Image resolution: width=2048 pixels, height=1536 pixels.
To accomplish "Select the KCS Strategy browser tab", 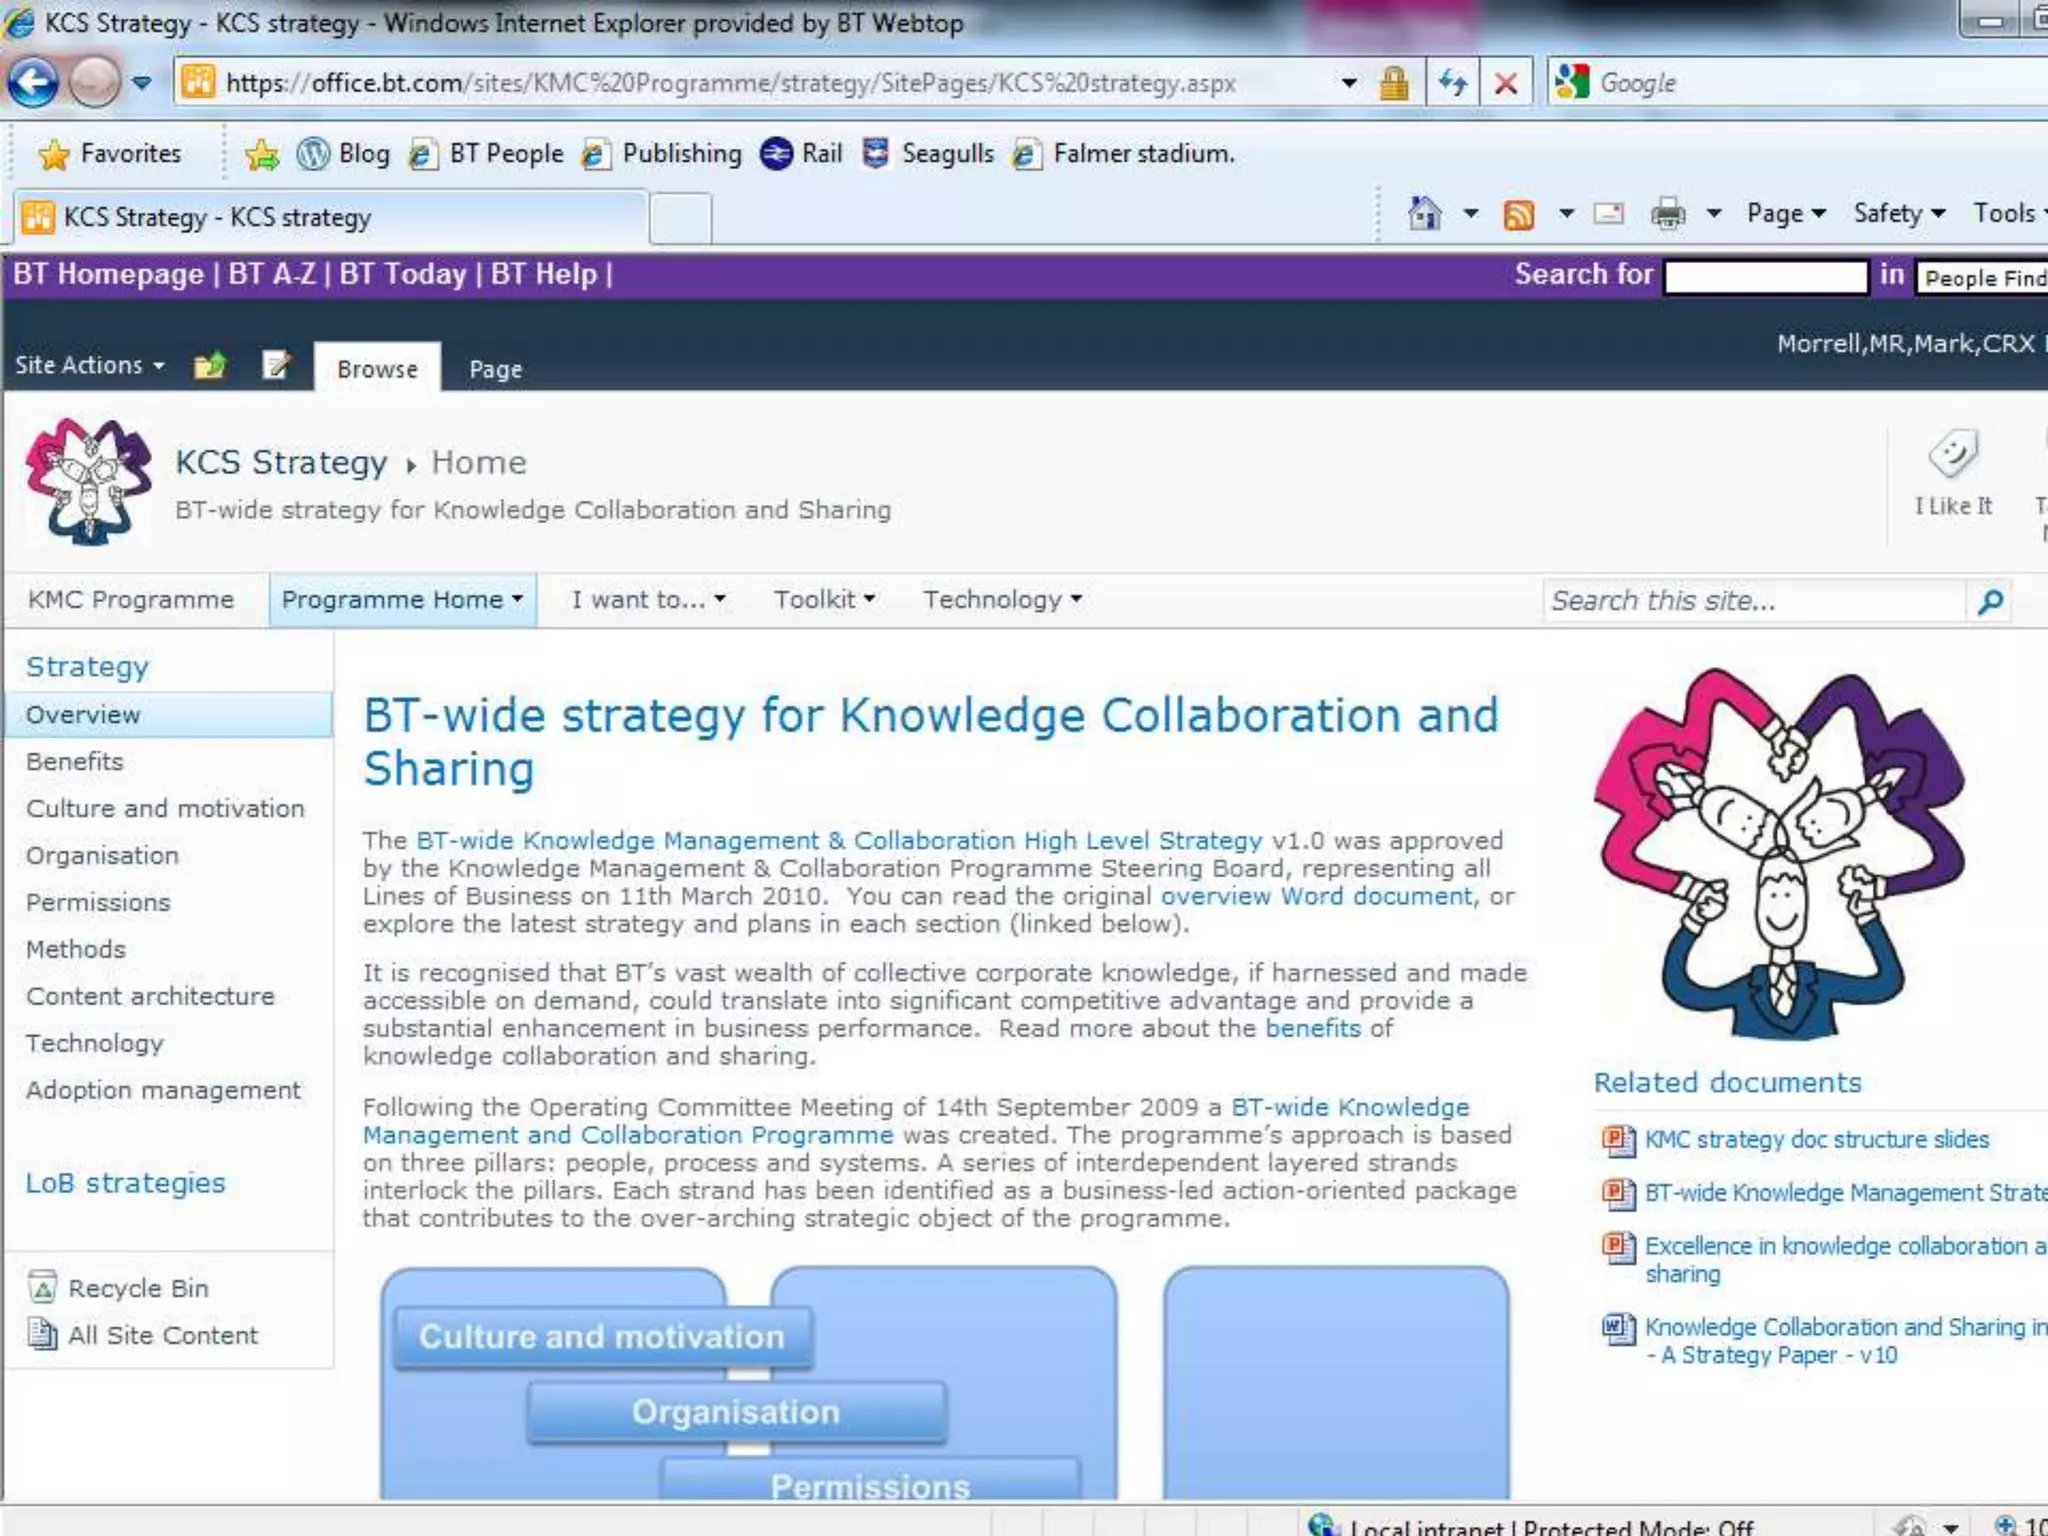I will 330,217.
